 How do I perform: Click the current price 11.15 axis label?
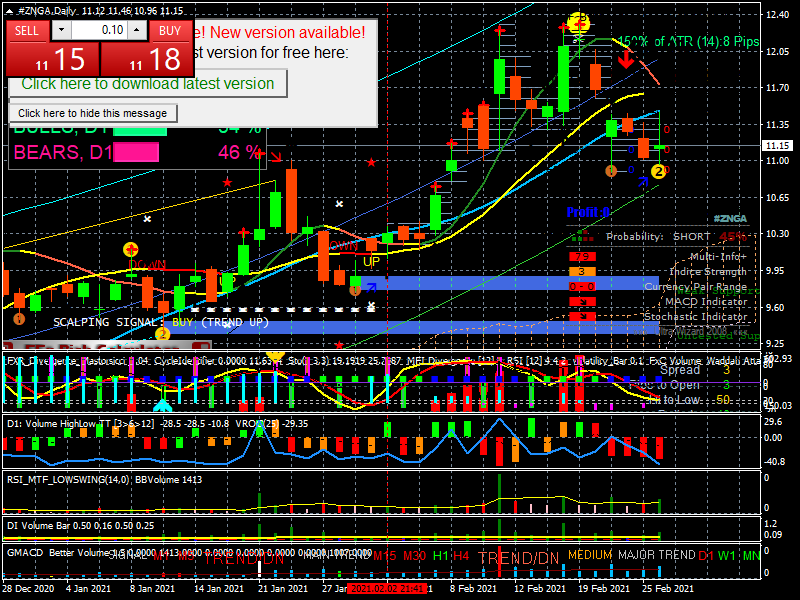(777, 146)
